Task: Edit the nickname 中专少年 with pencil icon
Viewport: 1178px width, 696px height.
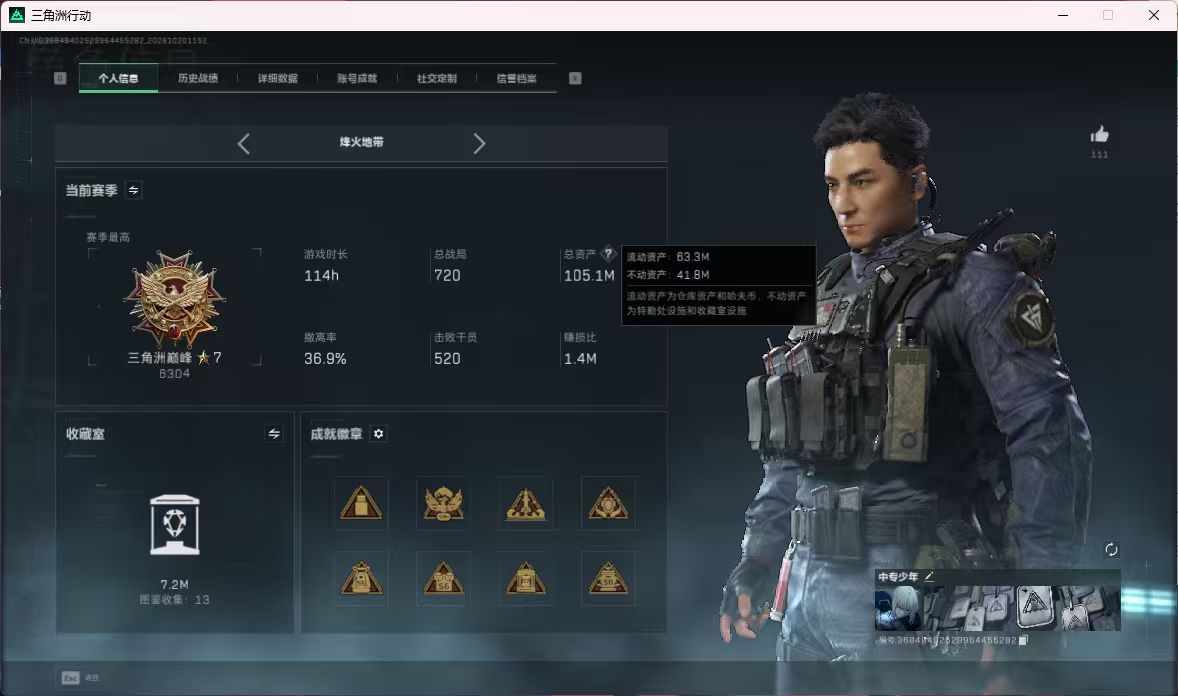Action: click(929, 576)
